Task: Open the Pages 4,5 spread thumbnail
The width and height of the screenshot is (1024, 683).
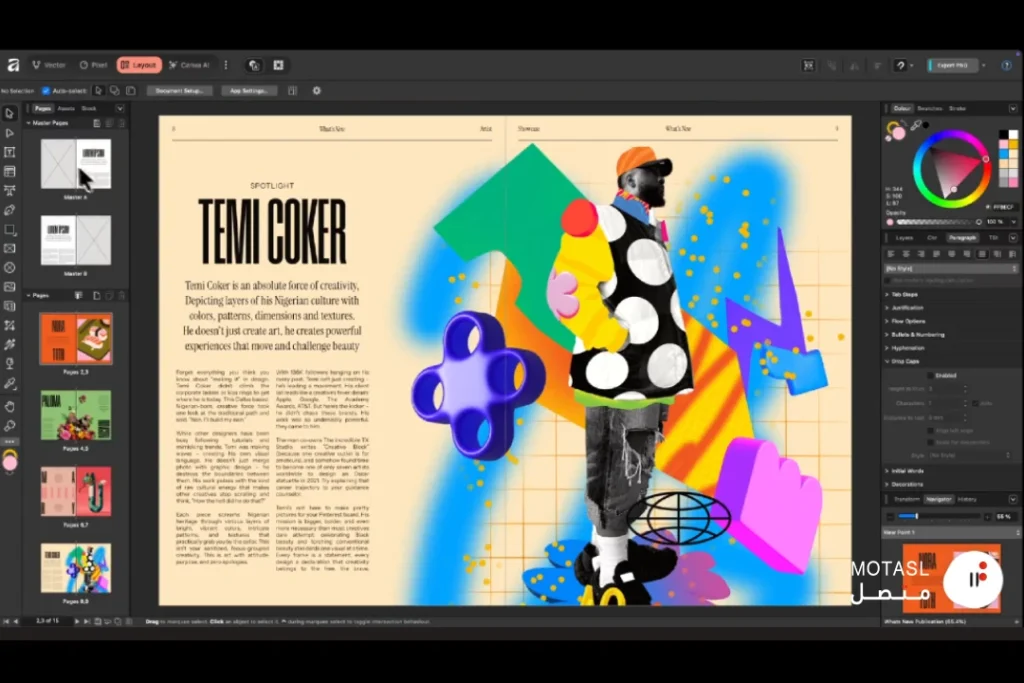Action: pos(76,415)
